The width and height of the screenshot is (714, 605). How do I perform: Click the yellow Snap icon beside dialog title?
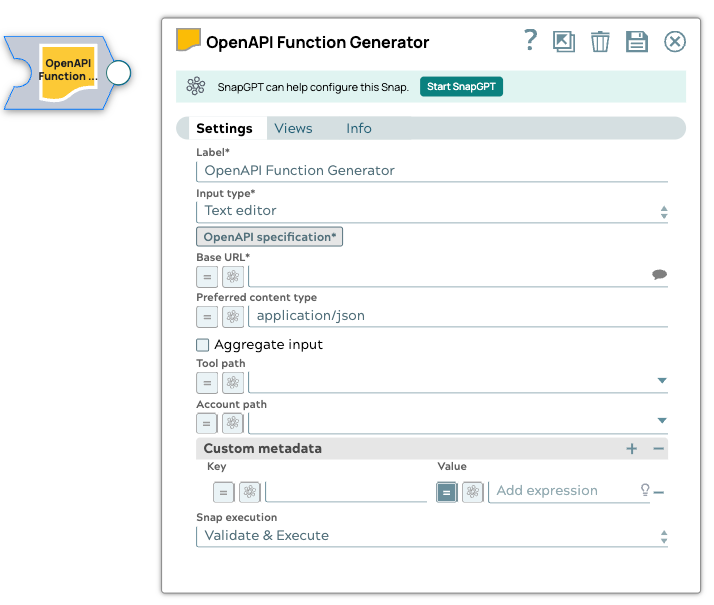189,40
